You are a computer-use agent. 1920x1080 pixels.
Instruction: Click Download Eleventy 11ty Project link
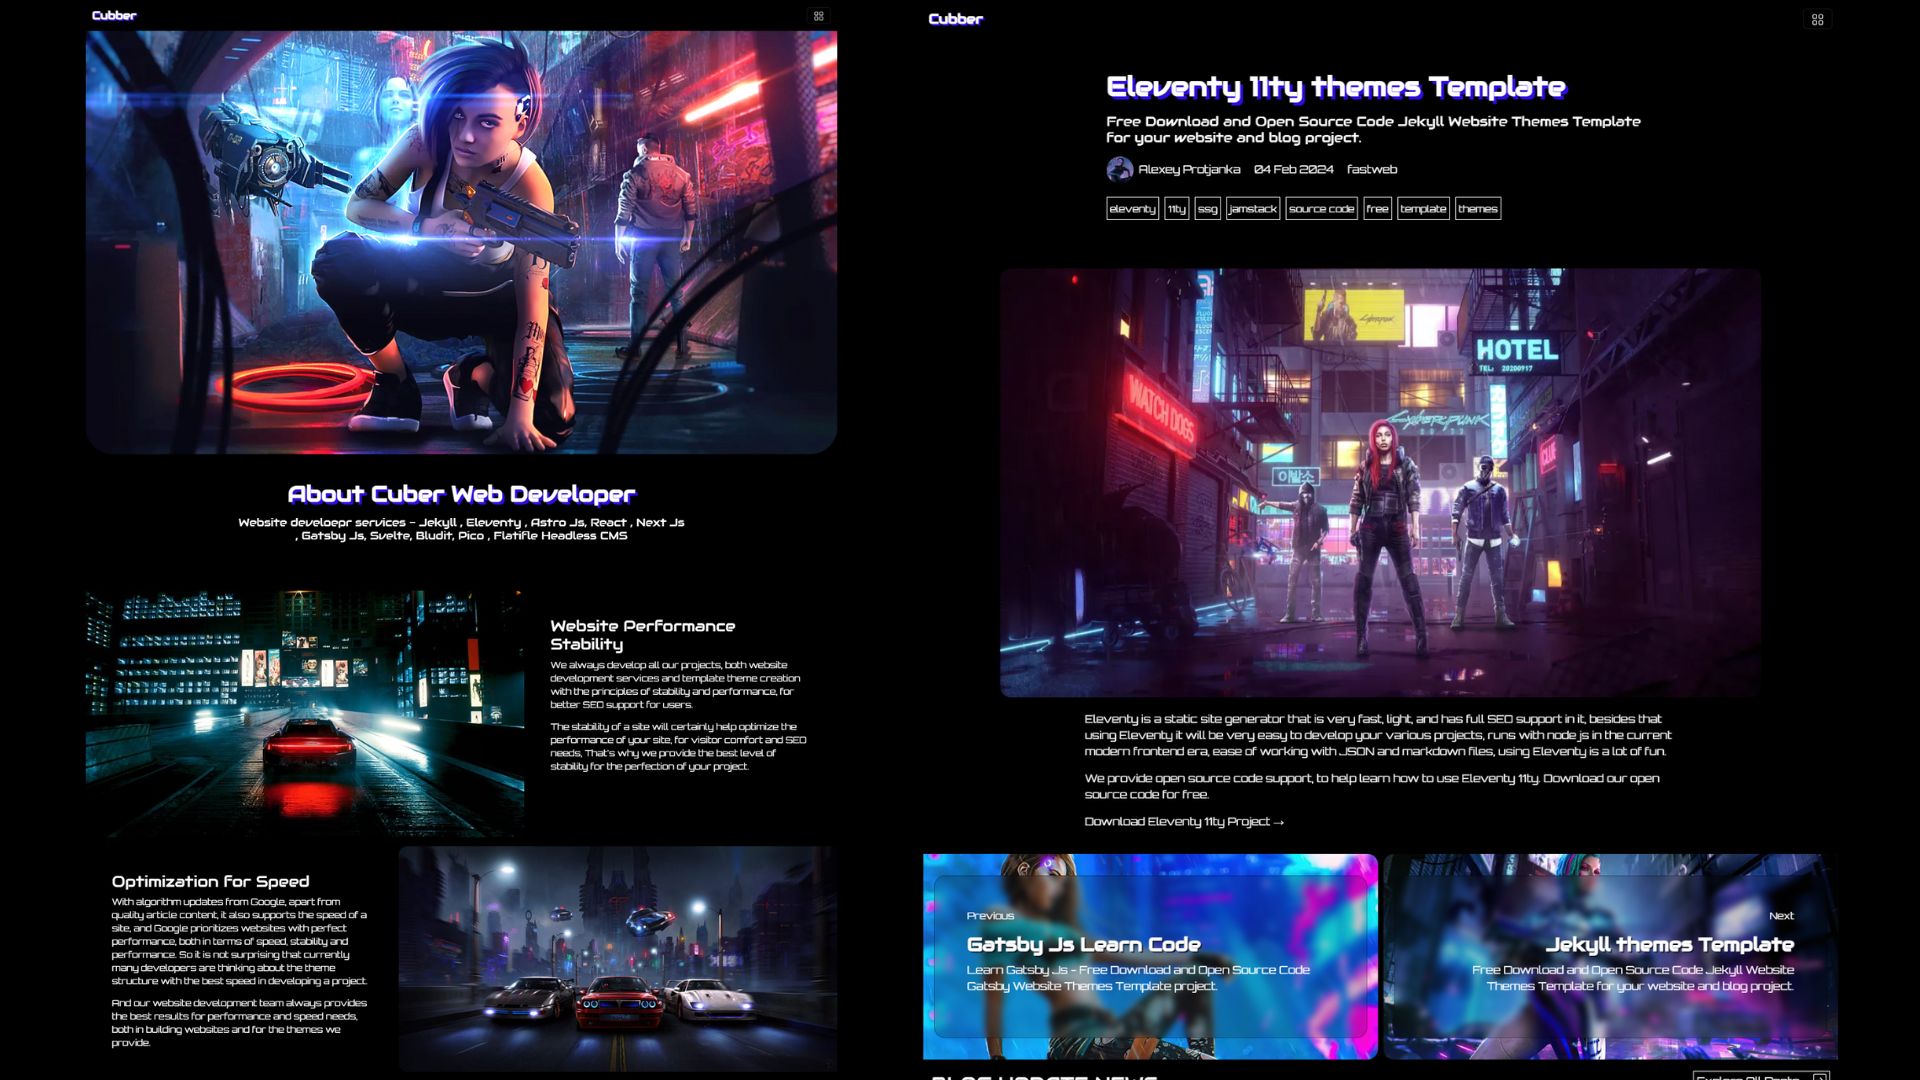[1182, 822]
